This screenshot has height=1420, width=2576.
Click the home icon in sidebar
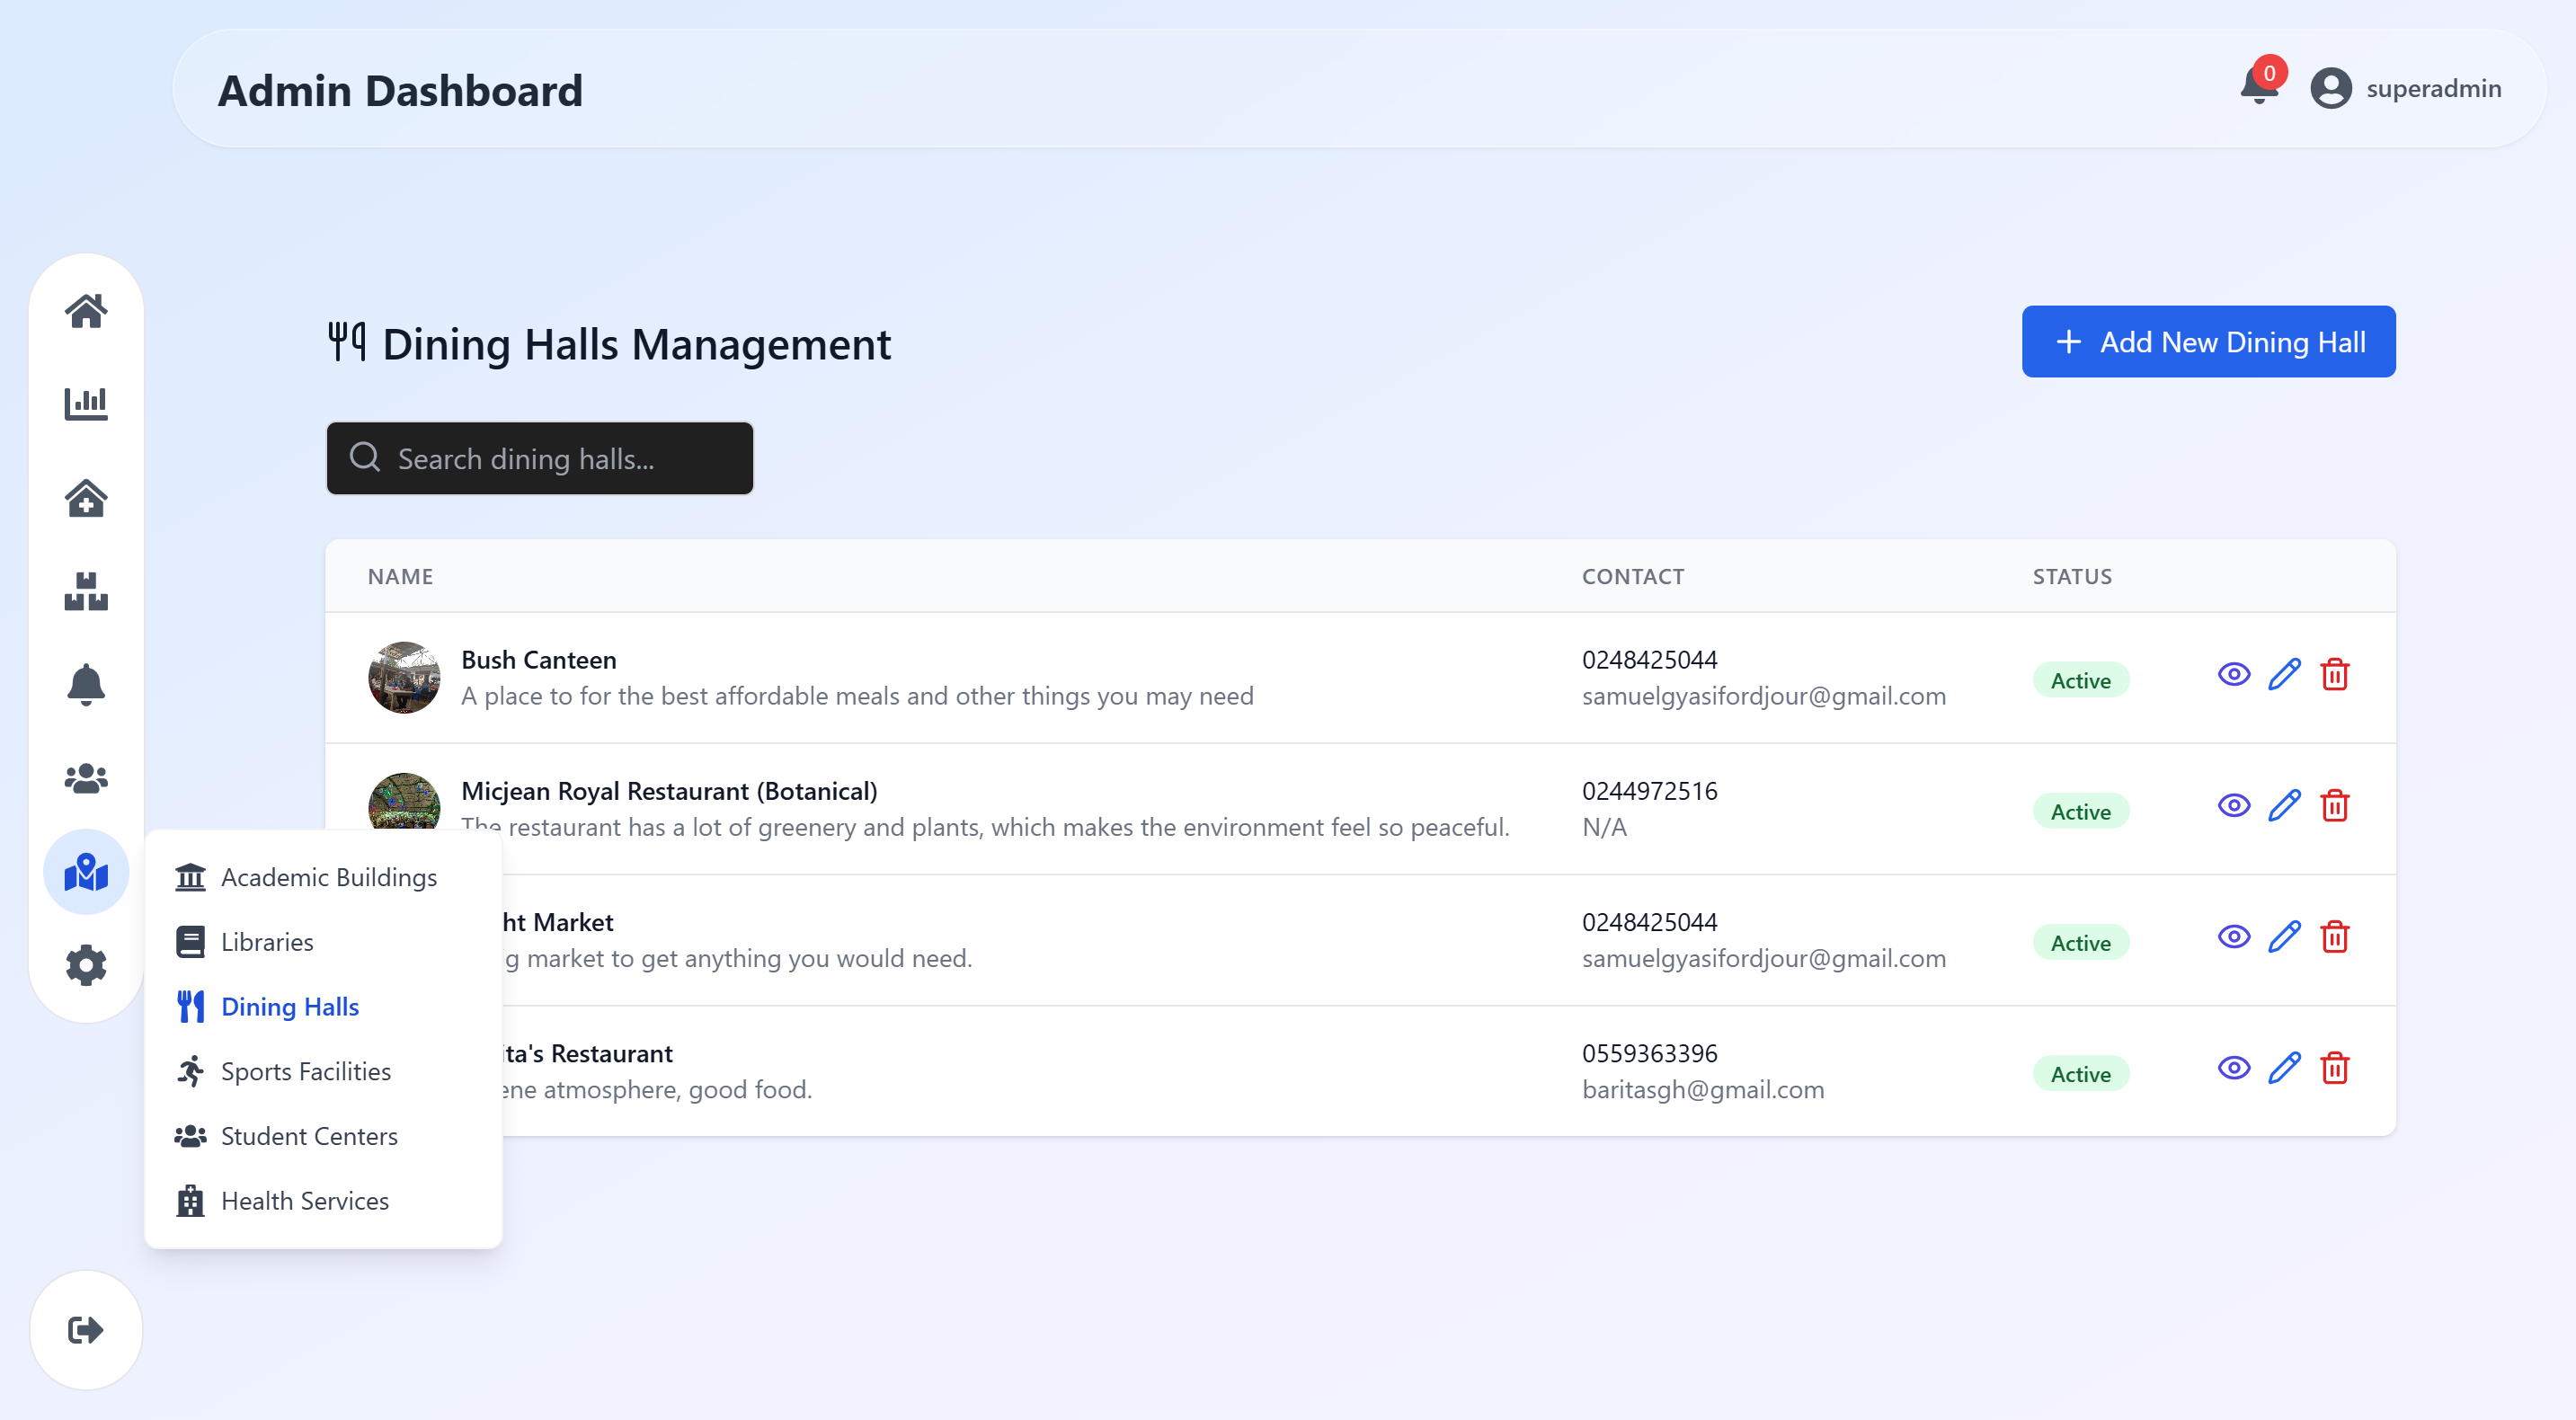[x=86, y=311]
